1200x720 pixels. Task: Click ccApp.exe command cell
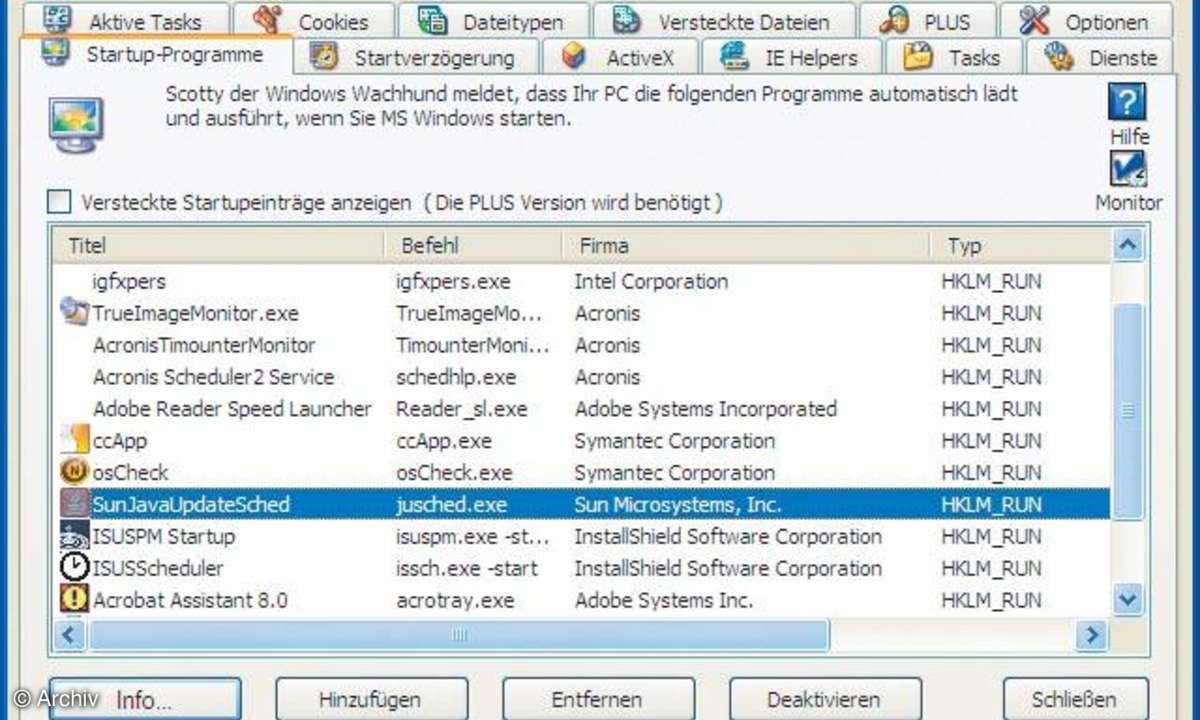tap(444, 441)
